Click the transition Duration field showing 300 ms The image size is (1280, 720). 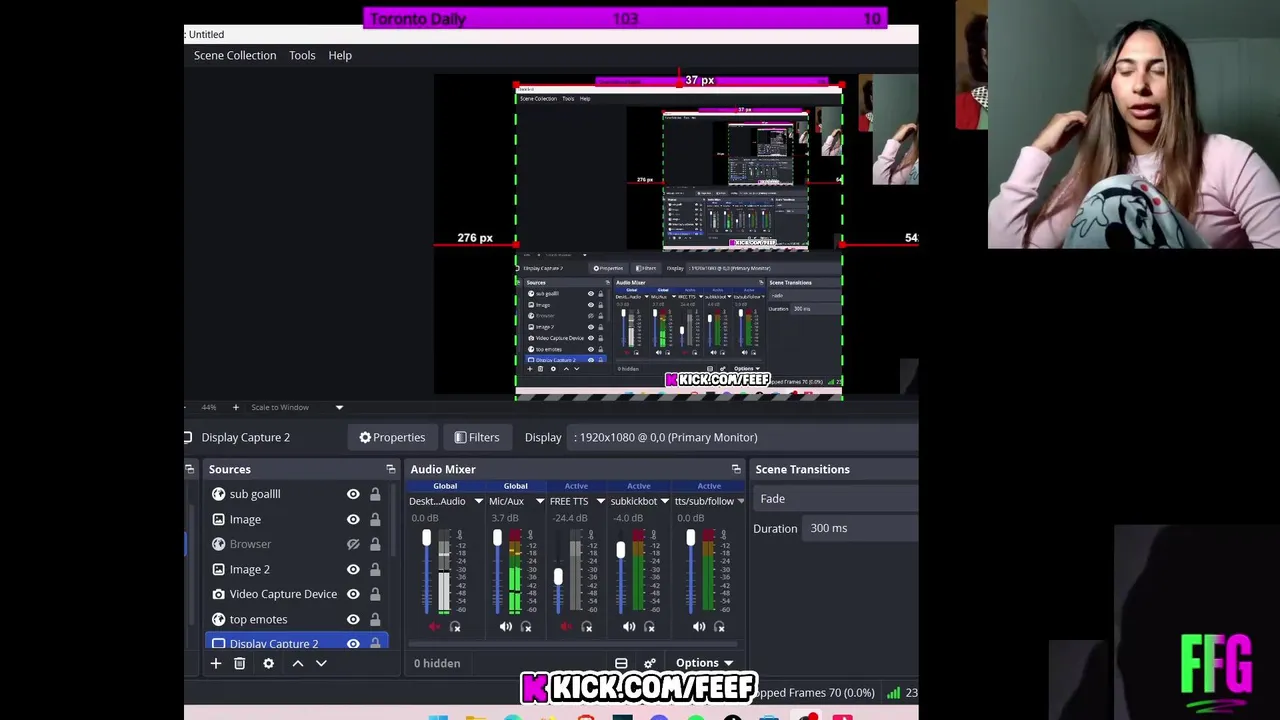(x=862, y=528)
